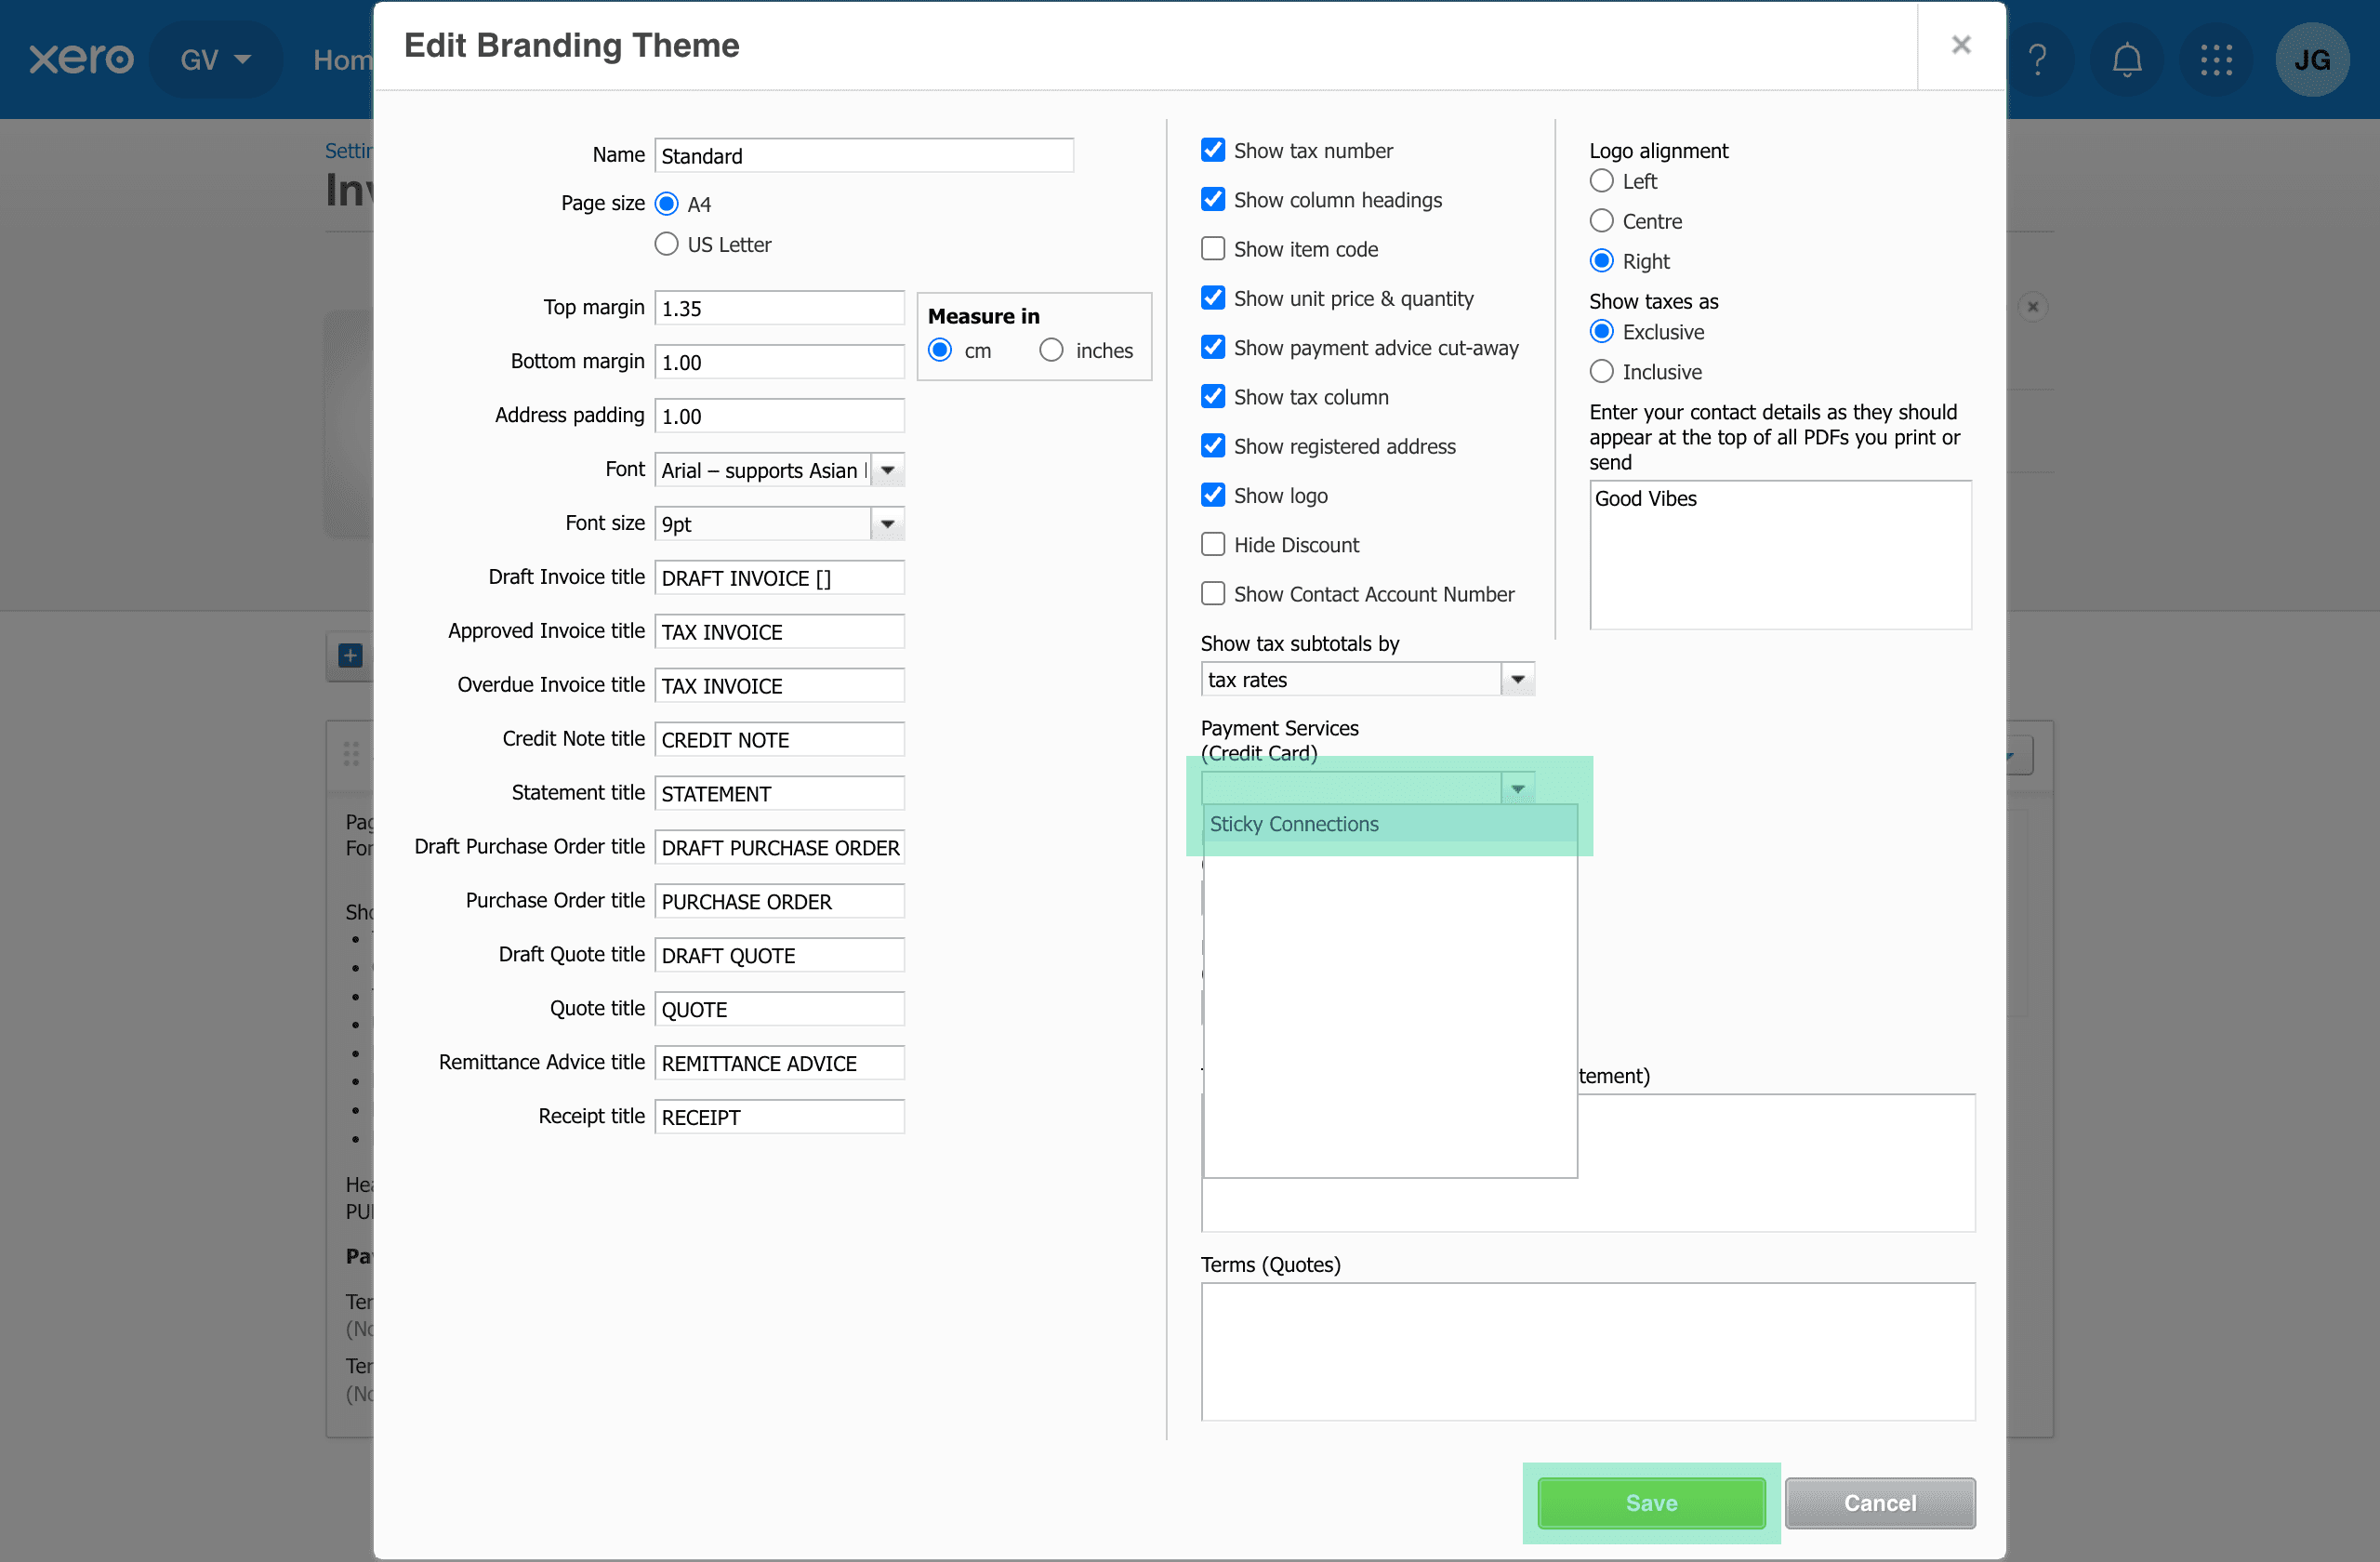Close the Edit Branding Theme dialog

pos(1960,45)
